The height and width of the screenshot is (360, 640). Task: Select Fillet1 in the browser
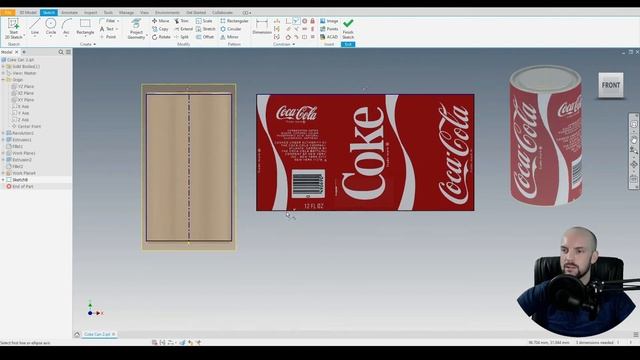click(14, 146)
